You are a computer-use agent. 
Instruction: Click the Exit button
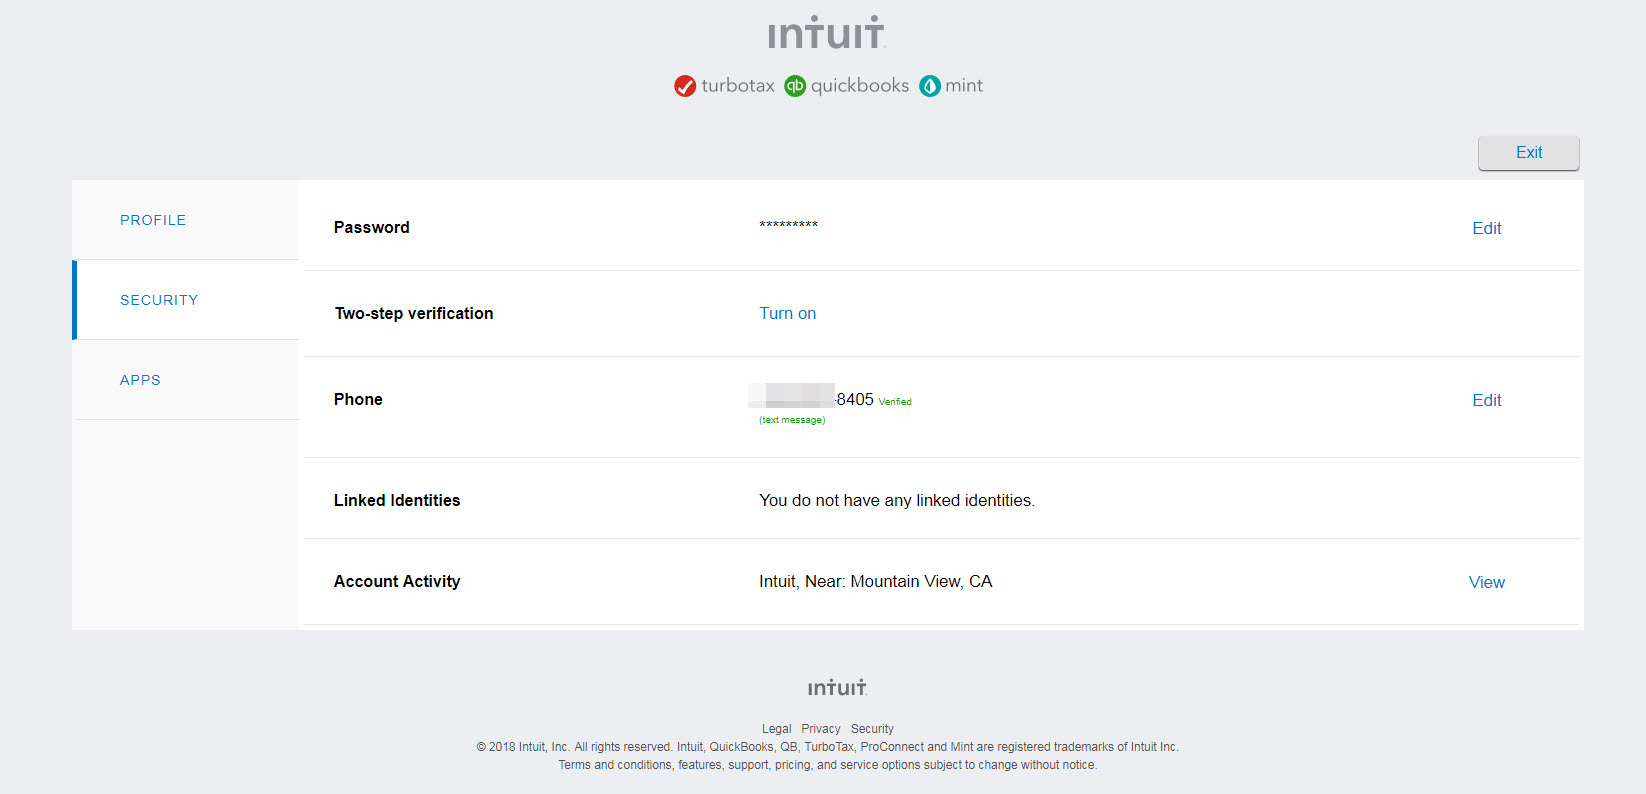1529,153
